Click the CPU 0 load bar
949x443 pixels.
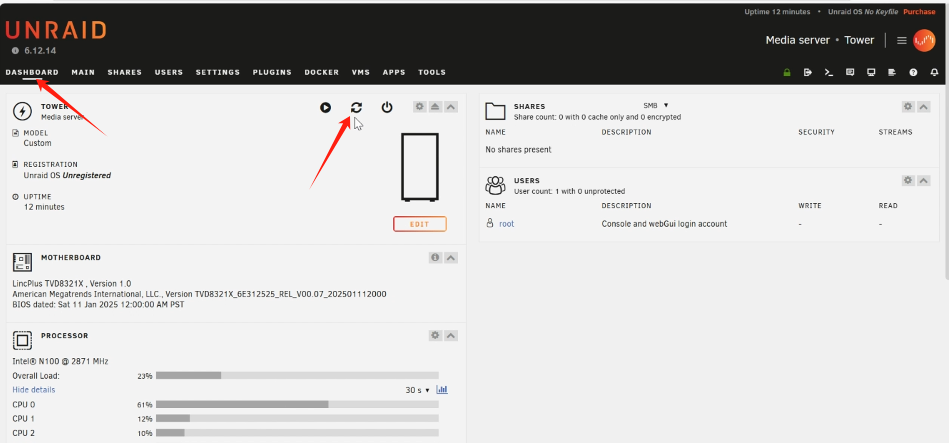[297, 404]
